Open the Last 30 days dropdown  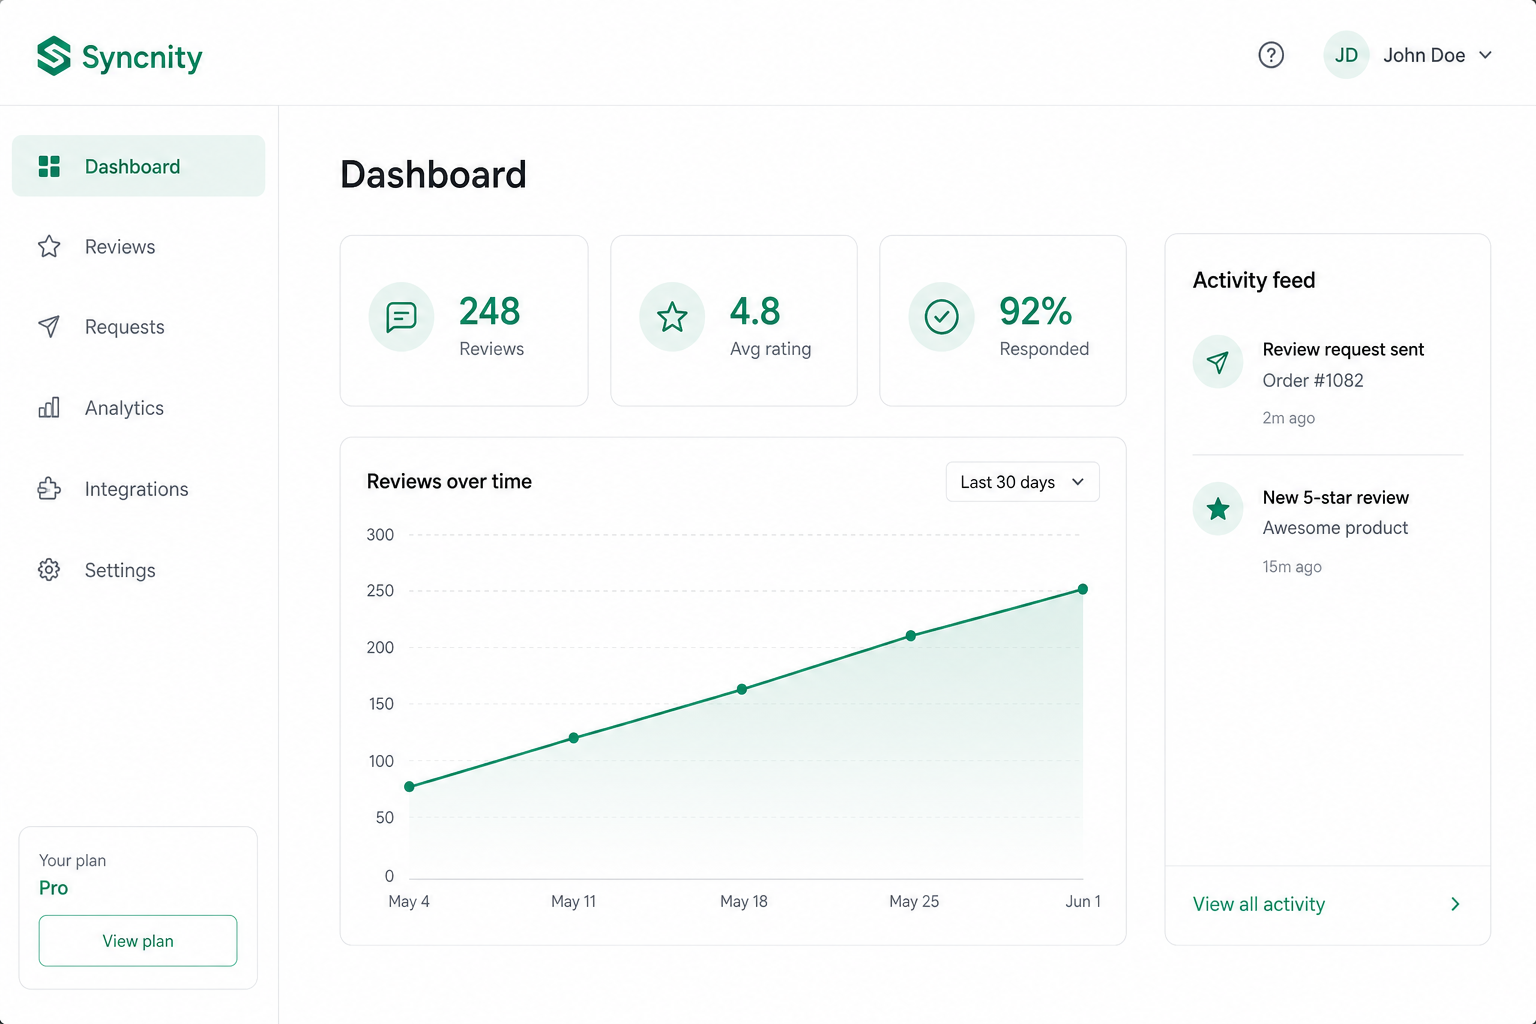click(x=1022, y=482)
